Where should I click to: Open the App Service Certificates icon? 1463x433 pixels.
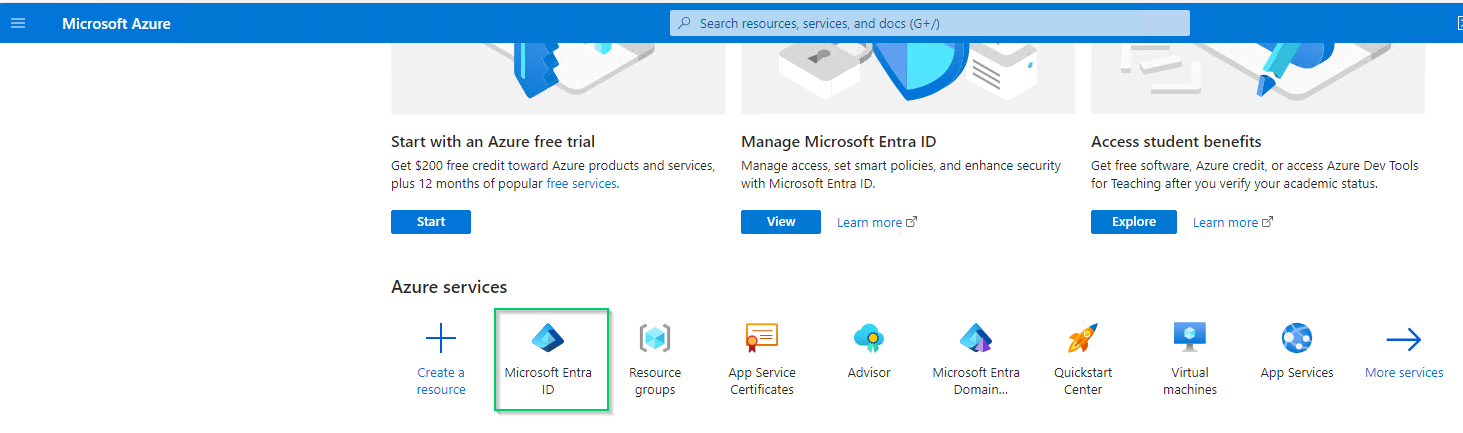coord(762,338)
